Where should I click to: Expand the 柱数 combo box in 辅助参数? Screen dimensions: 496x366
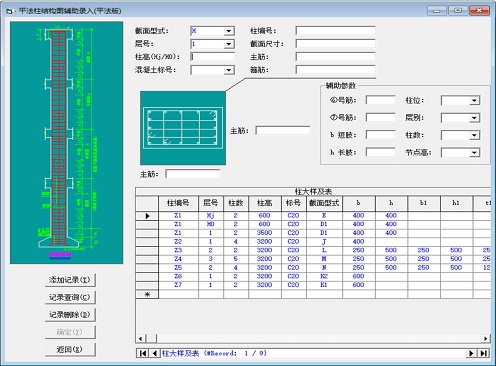474,135
